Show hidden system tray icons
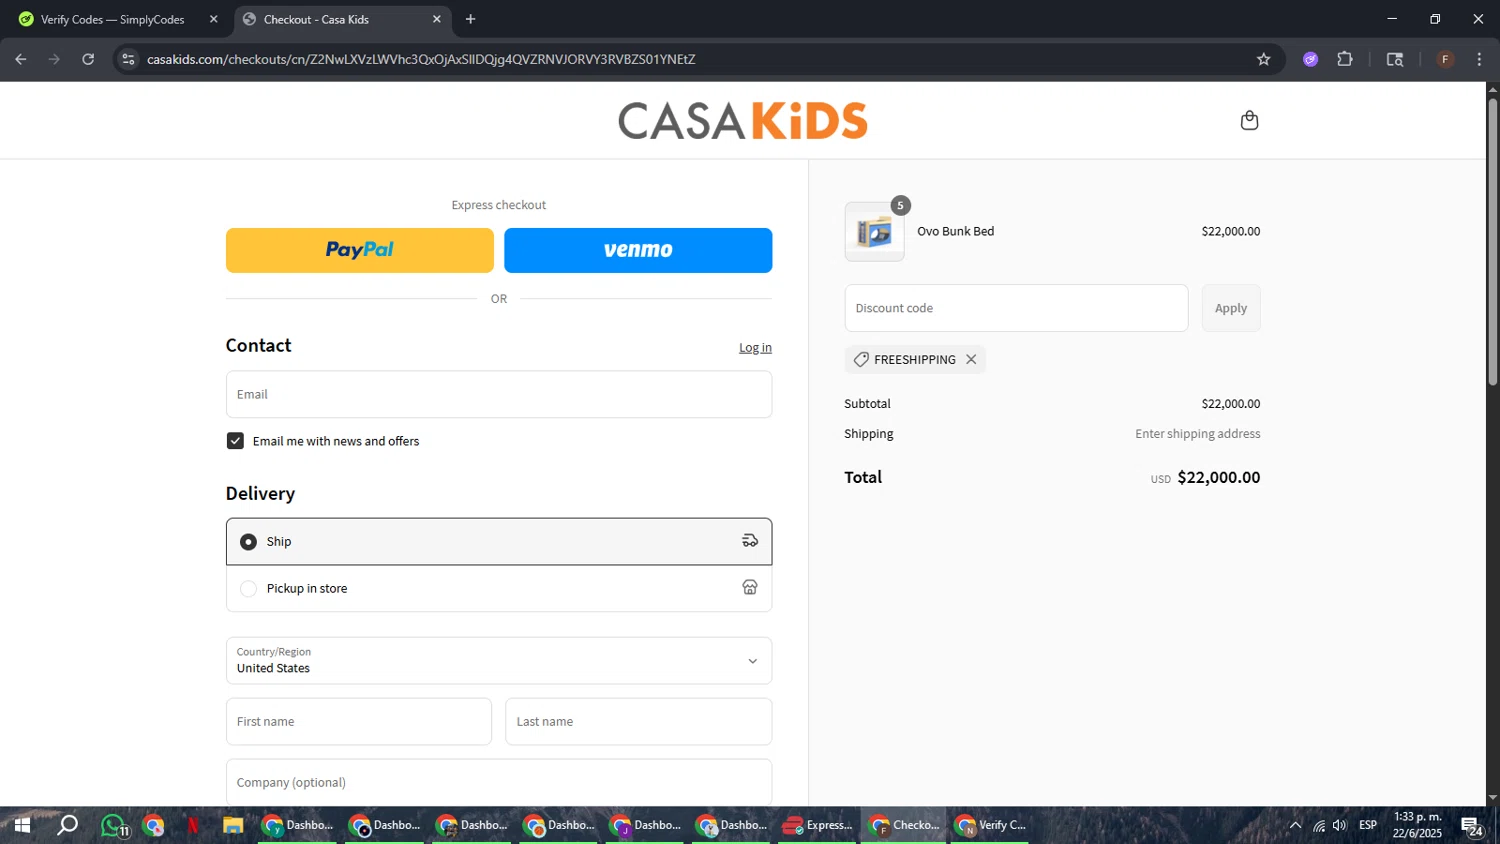This screenshot has height=844, width=1500. pyautogui.click(x=1295, y=826)
